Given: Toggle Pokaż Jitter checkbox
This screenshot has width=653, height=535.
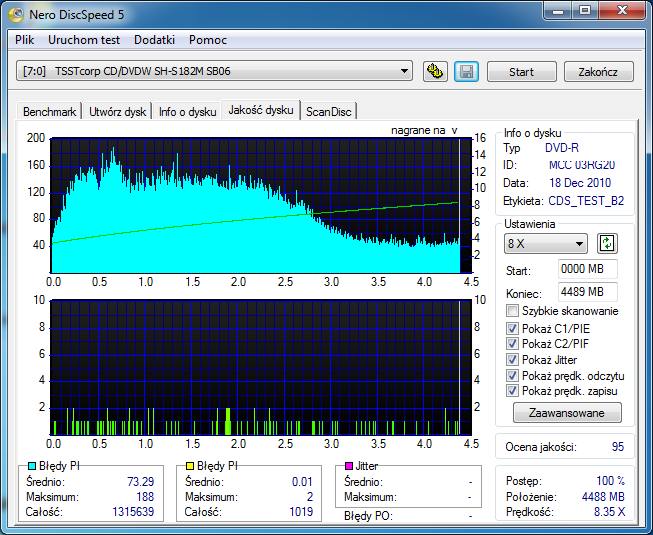Looking at the screenshot, I should click(512, 359).
